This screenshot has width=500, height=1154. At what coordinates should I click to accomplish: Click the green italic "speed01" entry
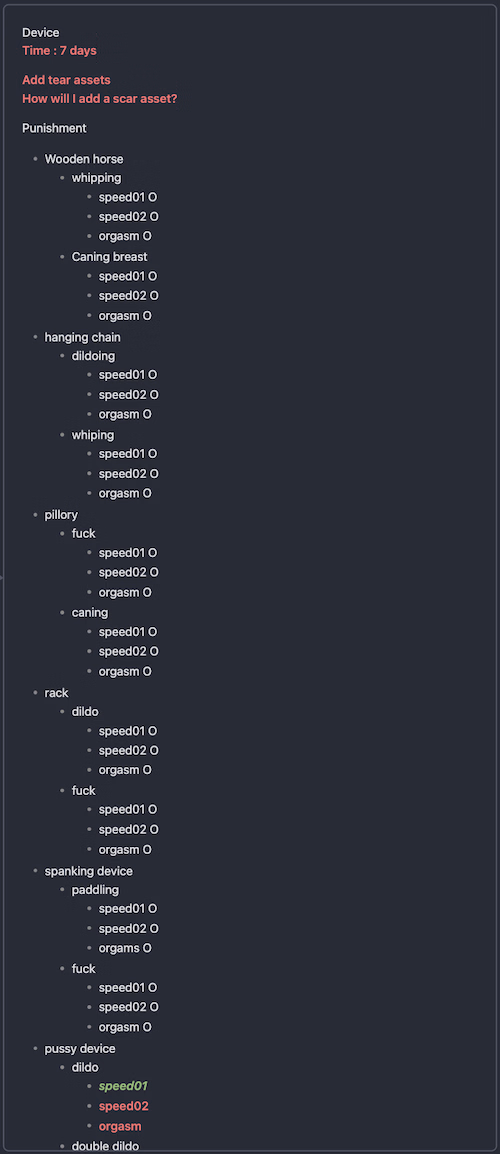pyautogui.click(x=124, y=1086)
